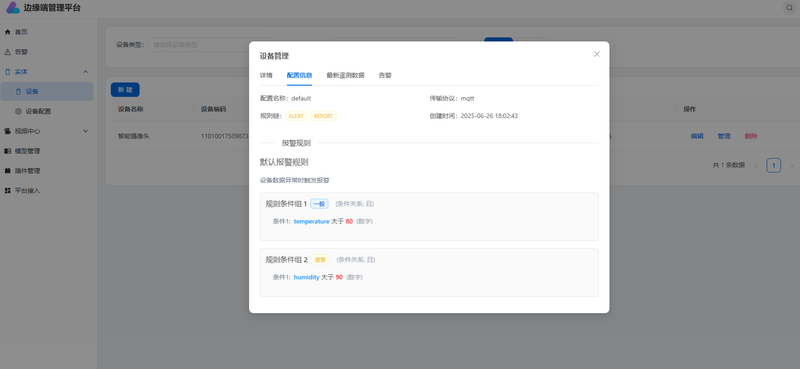The image size is (800, 369).
Task: Click the 设备编码 column header
Action: [213, 109]
